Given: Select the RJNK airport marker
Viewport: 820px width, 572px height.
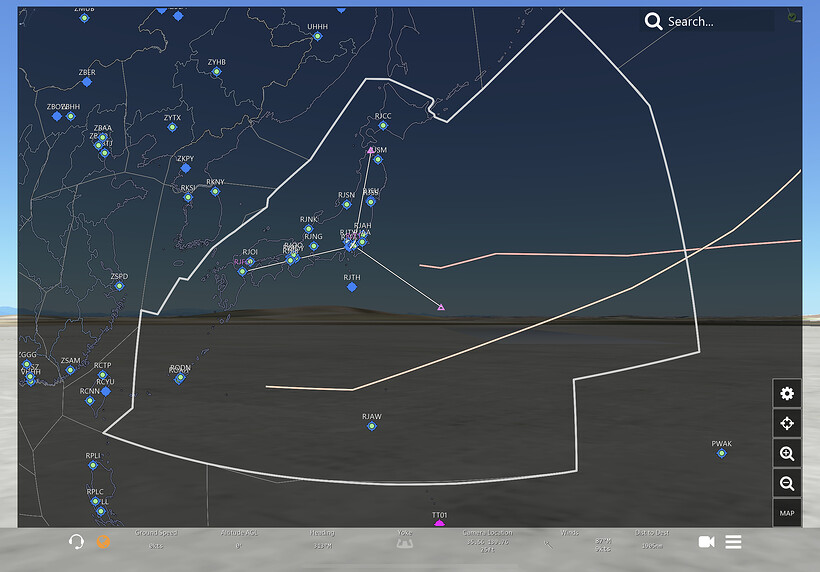Looking at the screenshot, I should coord(309,228).
